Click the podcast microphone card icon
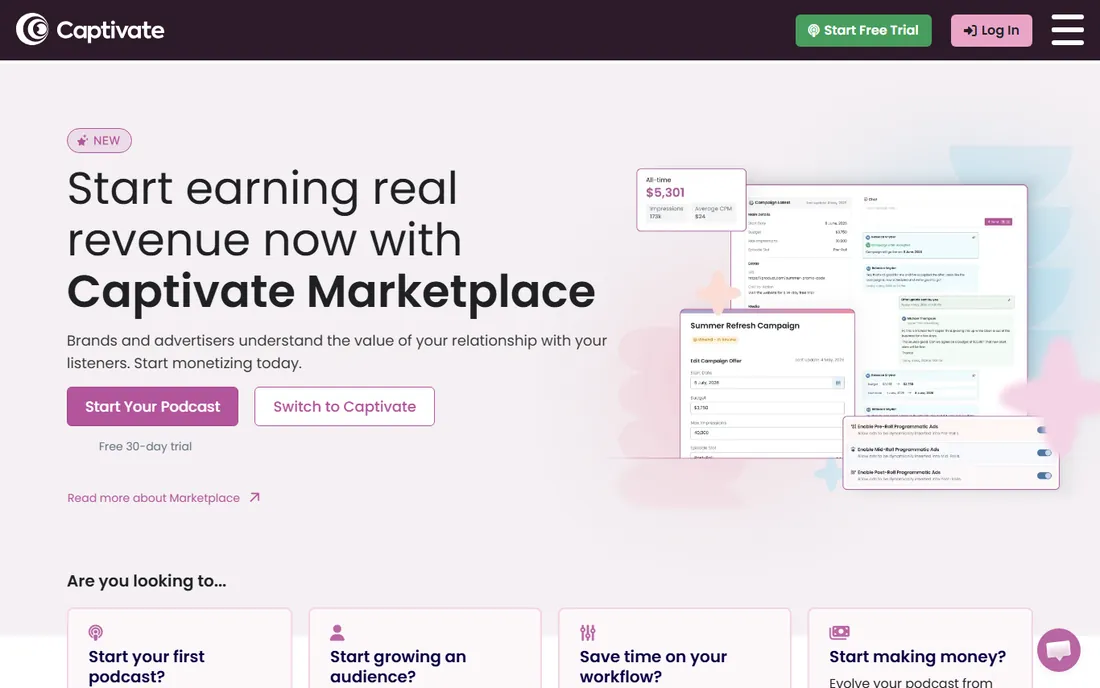This screenshot has width=1100, height=688. [x=95, y=633]
